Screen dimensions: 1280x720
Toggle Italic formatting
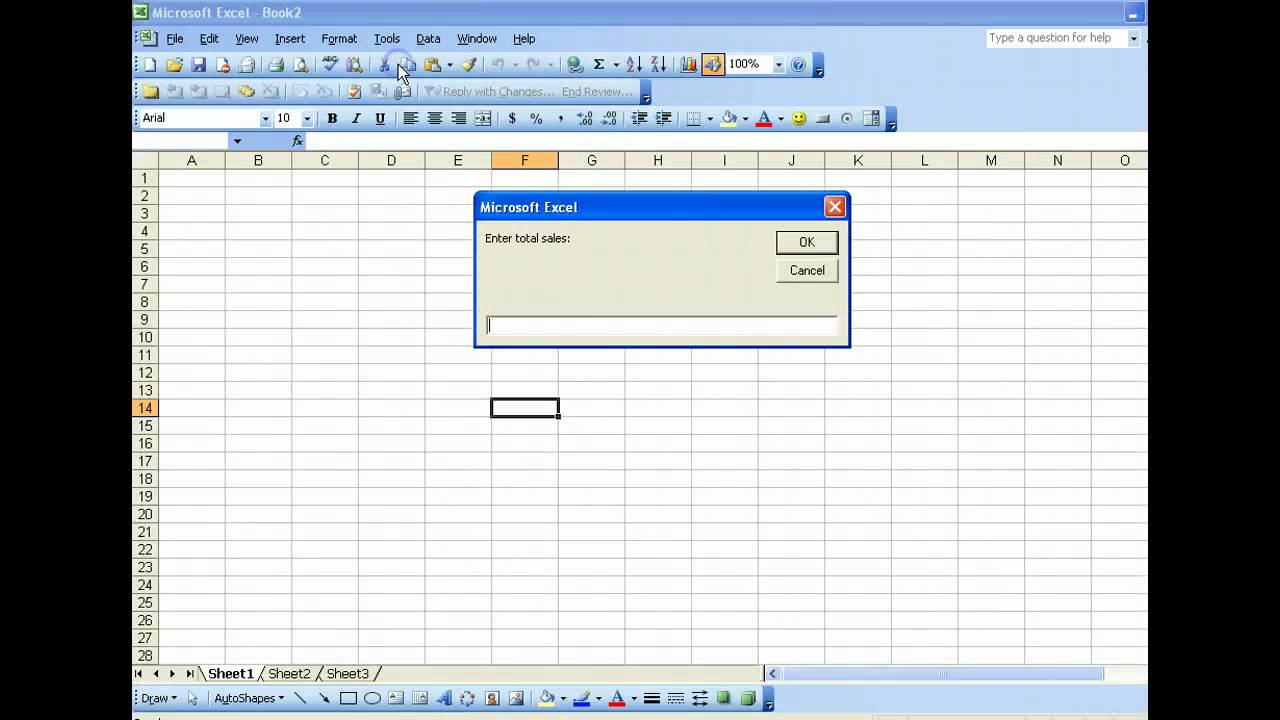(356, 118)
